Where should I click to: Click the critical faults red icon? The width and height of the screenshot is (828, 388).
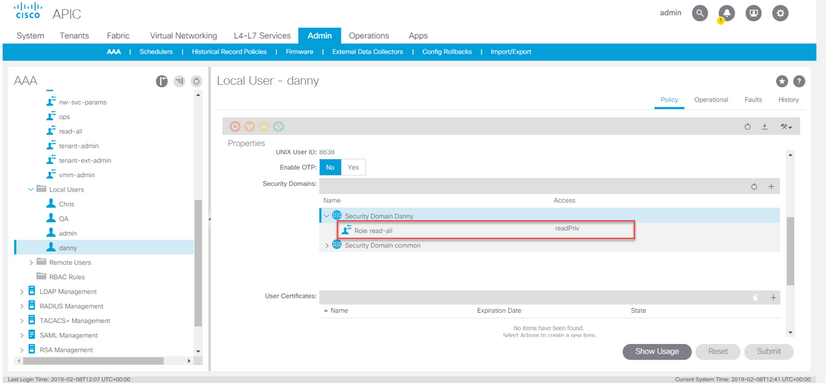point(235,127)
